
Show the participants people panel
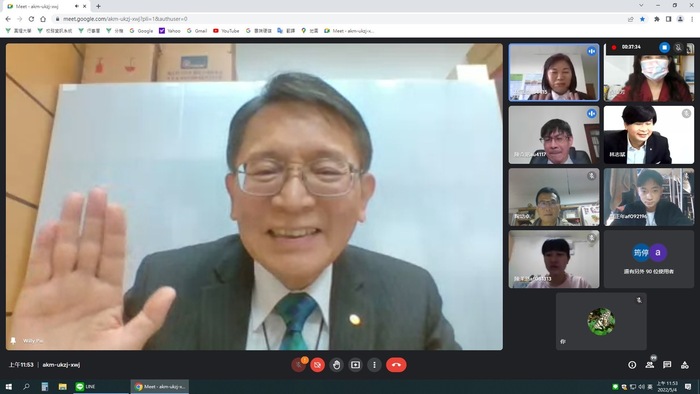tap(650, 365)
